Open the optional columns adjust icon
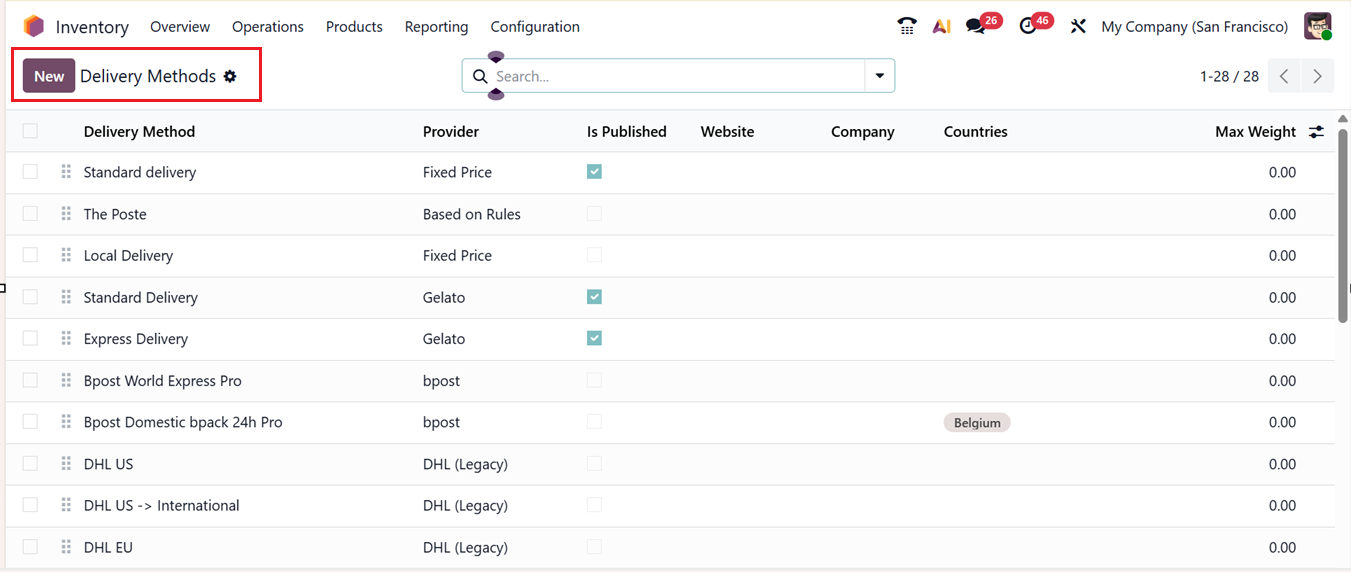The height and width of the screenshot is (572, 1351). click(1316, 131)
